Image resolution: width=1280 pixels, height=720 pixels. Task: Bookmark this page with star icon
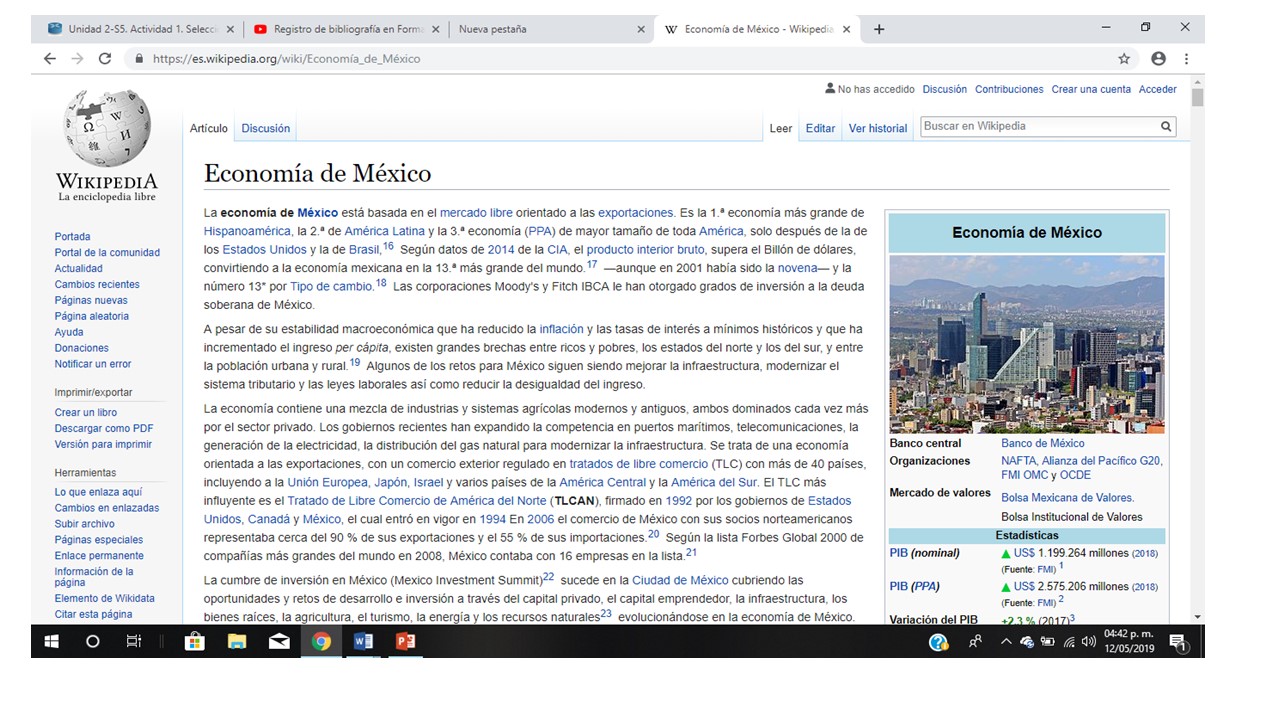[1124, 59]
